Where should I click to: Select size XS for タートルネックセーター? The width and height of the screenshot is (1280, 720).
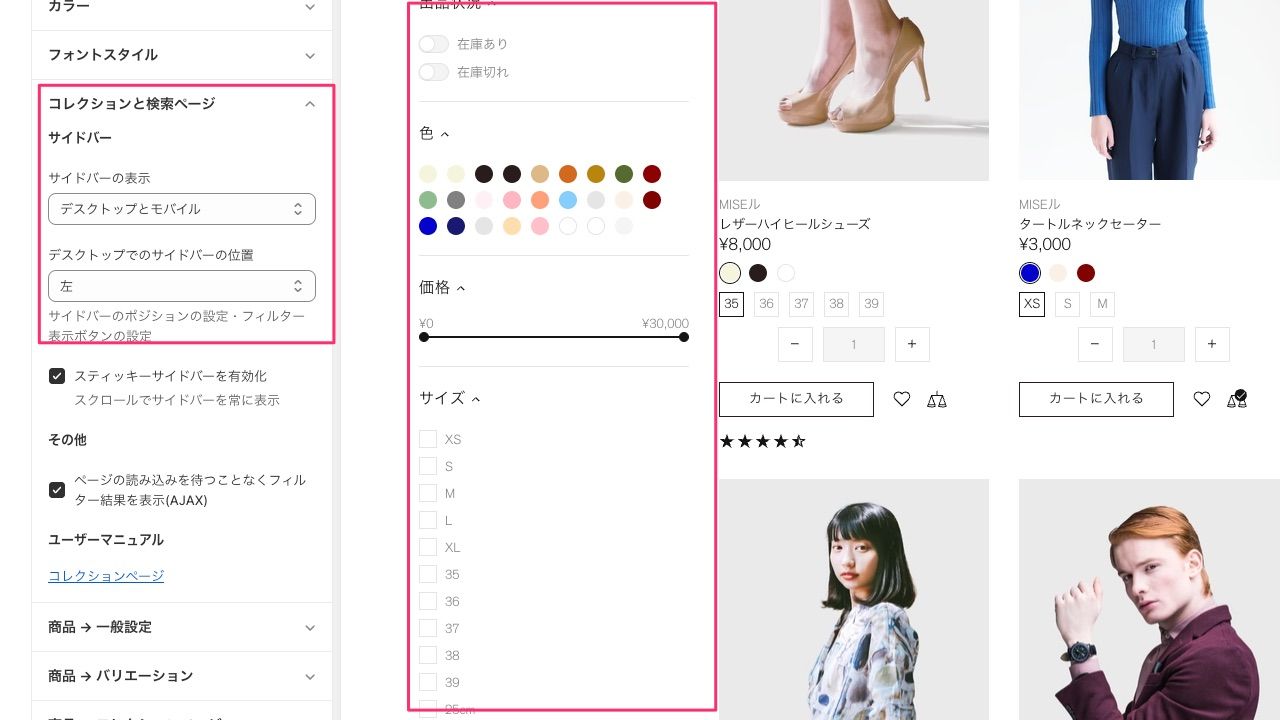1032,304
